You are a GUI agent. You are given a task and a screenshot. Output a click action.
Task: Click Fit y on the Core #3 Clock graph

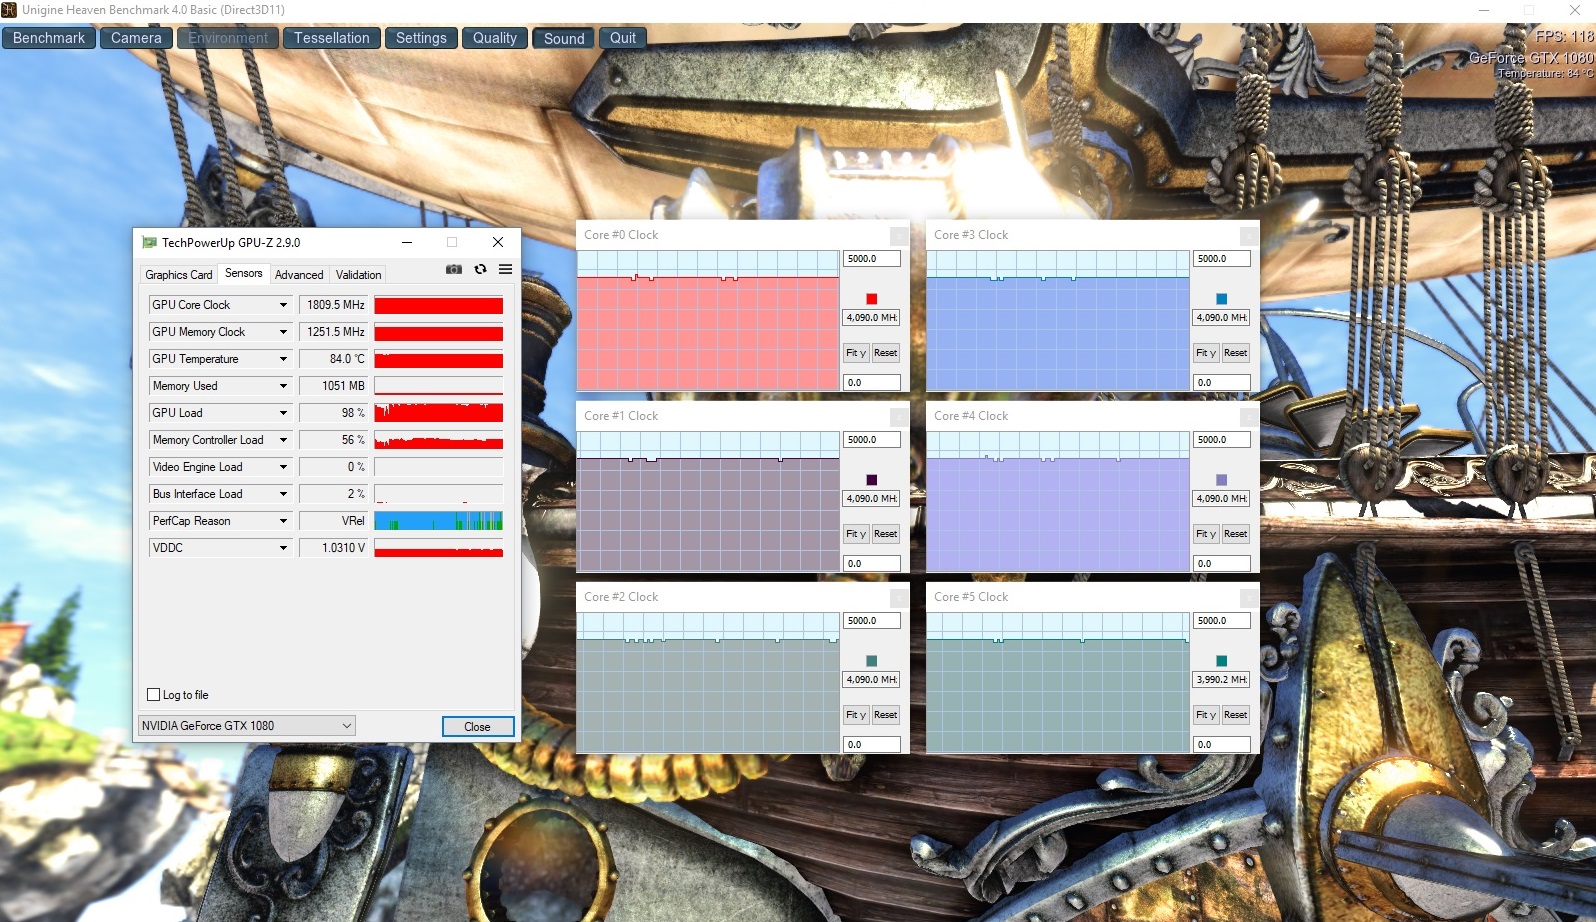1206,353
